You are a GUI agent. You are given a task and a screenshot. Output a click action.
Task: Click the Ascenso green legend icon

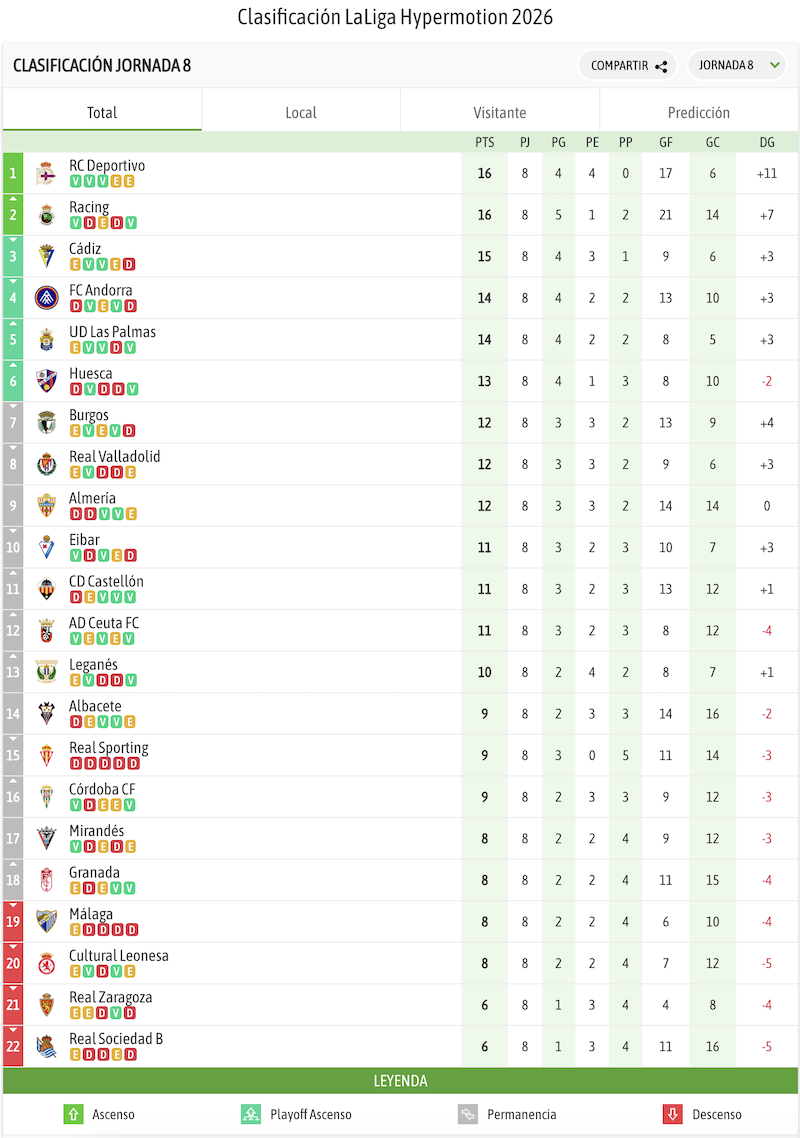click(x=73, y=1114)
